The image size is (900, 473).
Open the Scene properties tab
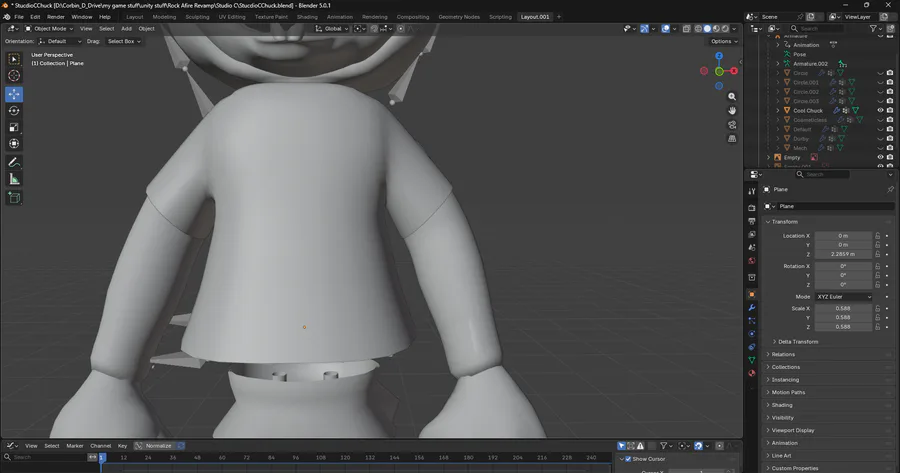click(x=752, y=247)
